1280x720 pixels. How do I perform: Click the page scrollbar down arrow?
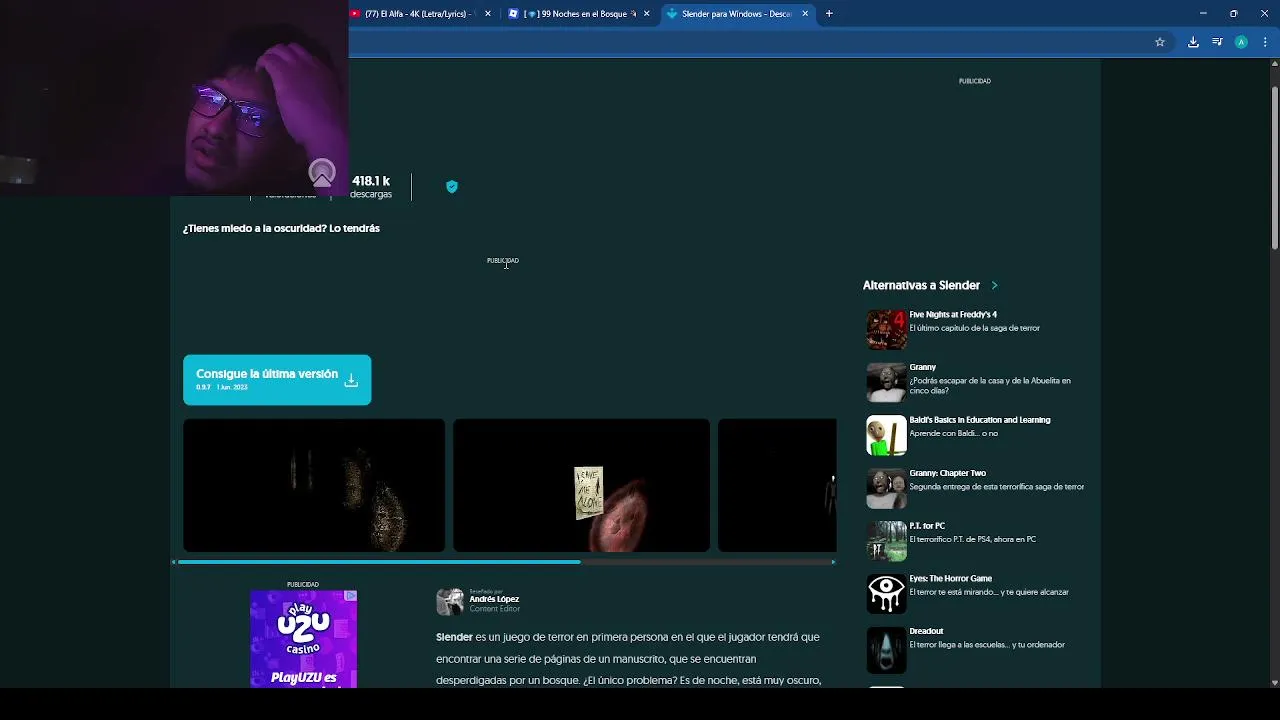coord(1274,682)
